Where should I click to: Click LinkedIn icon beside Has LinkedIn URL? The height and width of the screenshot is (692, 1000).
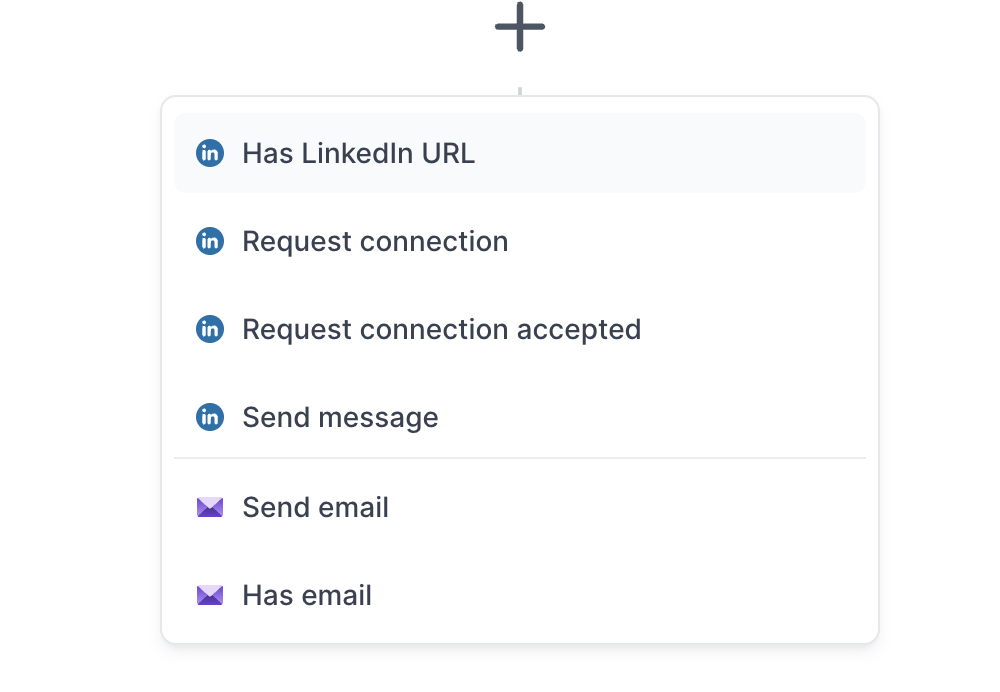coord(210,153)
